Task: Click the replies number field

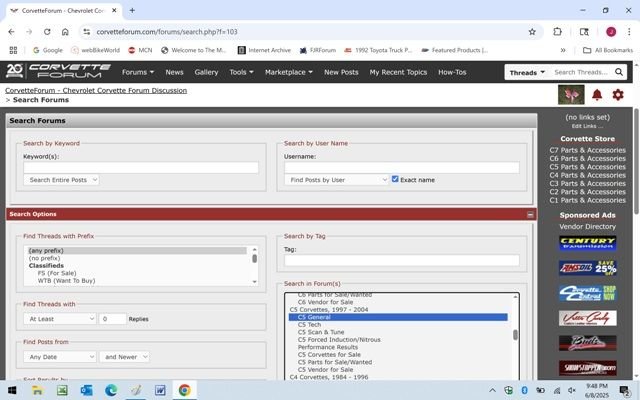Action: 112,319
